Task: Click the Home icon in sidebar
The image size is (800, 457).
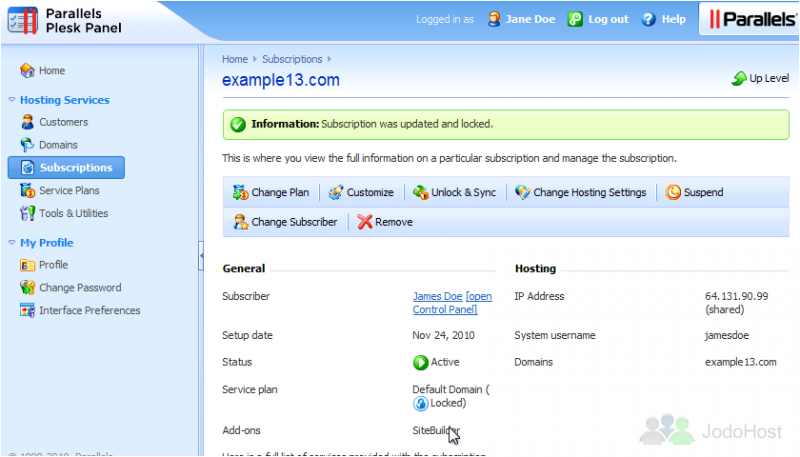Action: 27,70
